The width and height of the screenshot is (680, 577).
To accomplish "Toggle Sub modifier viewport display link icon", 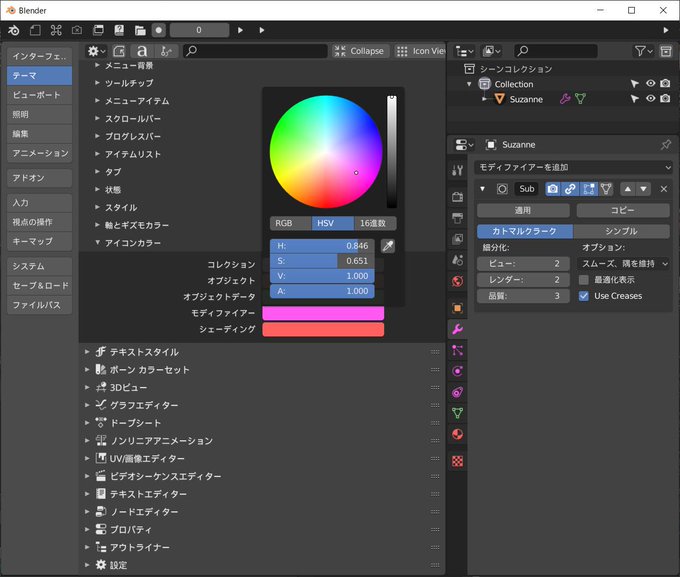I will pos(570,189).
